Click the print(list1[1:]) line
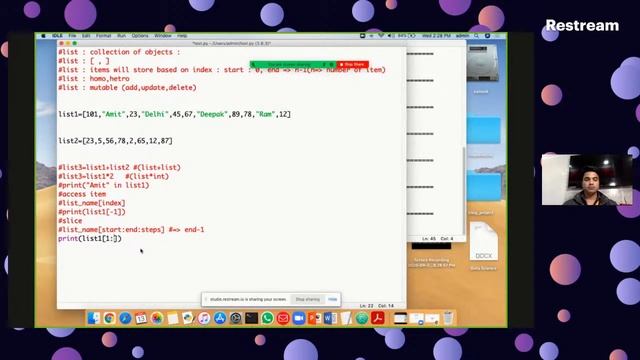The image size is (640, 360). point(90,238)
